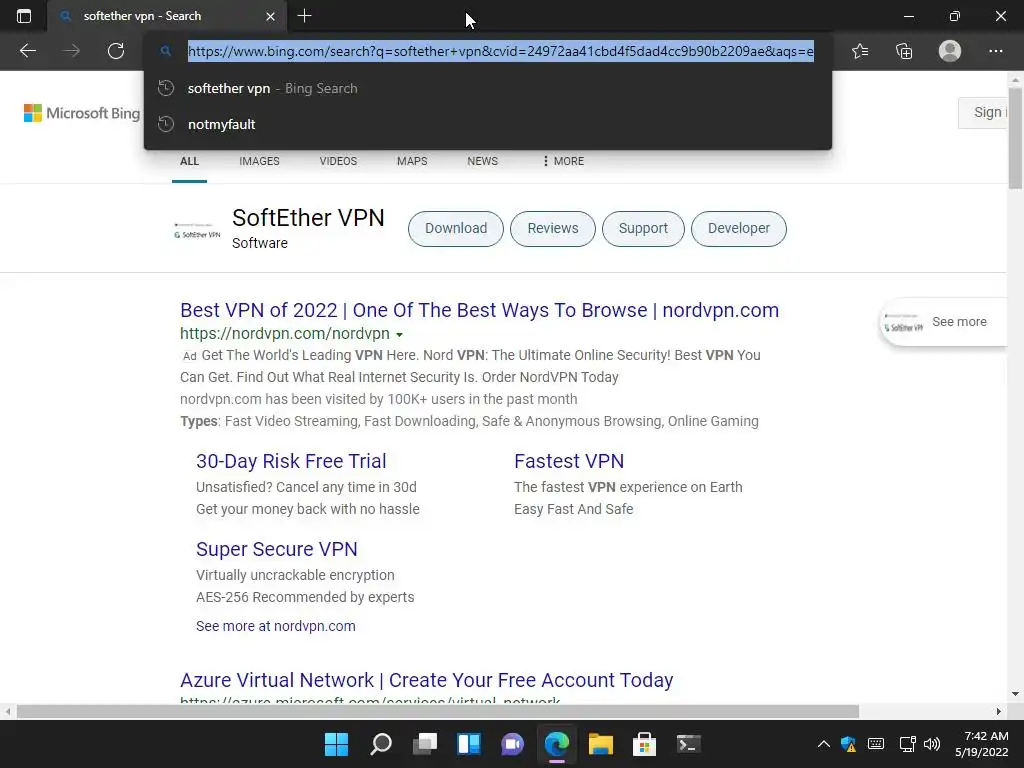
Task: Click the Developer pill button
Action: tap(739, 229)
